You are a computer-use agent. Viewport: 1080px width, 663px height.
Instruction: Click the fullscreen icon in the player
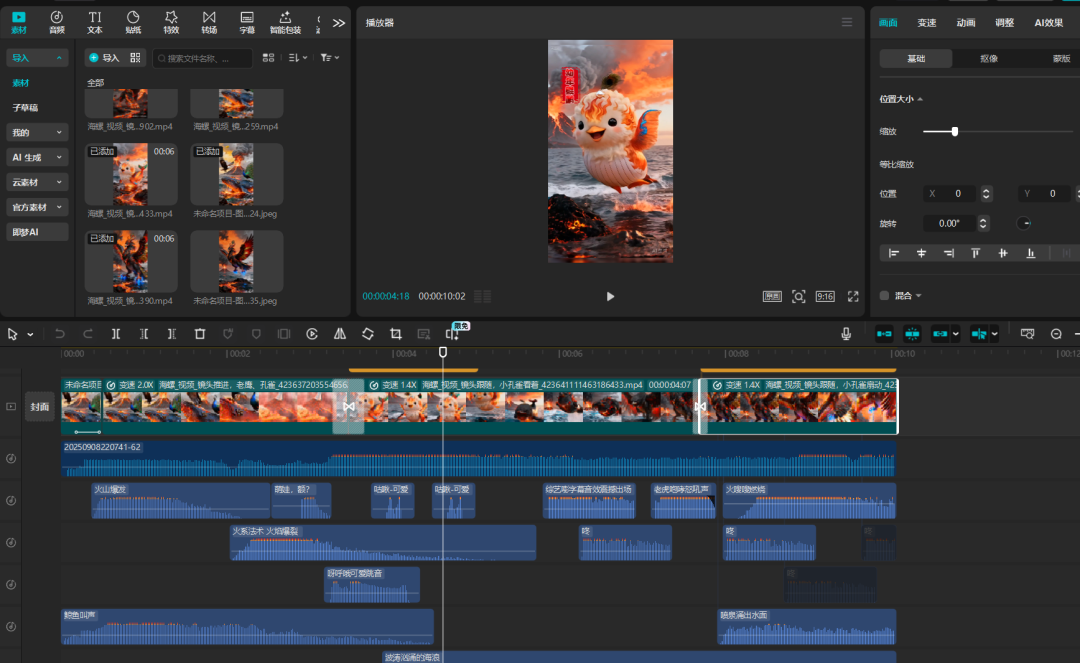(x=853, y=296)
